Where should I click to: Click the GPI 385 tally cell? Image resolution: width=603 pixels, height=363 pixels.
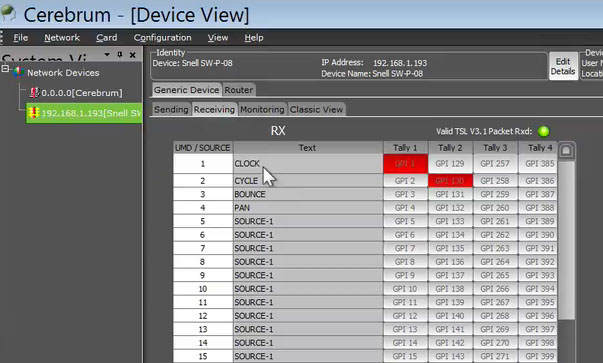pos(538,164)
